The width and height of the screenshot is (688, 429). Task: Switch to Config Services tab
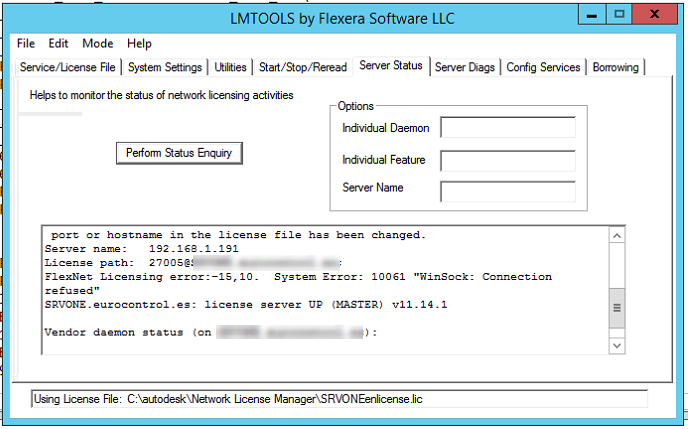(543, 68)
